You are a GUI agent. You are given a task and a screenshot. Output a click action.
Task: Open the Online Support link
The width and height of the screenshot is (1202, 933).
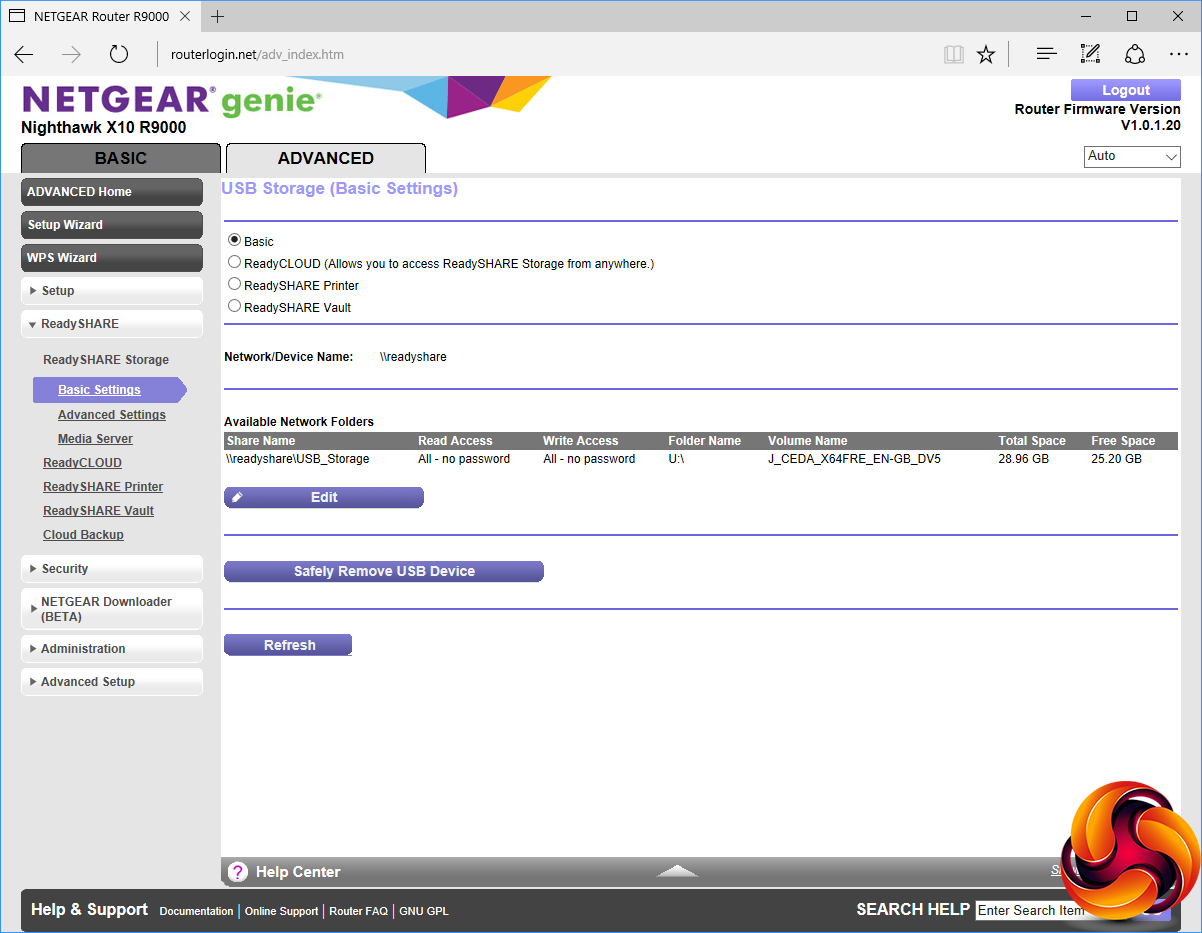point(281,911)
